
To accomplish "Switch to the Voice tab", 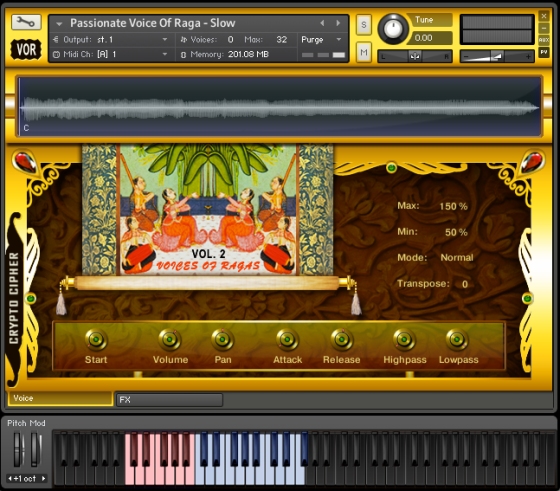I will pyautogui.click(x=60, y=398).
